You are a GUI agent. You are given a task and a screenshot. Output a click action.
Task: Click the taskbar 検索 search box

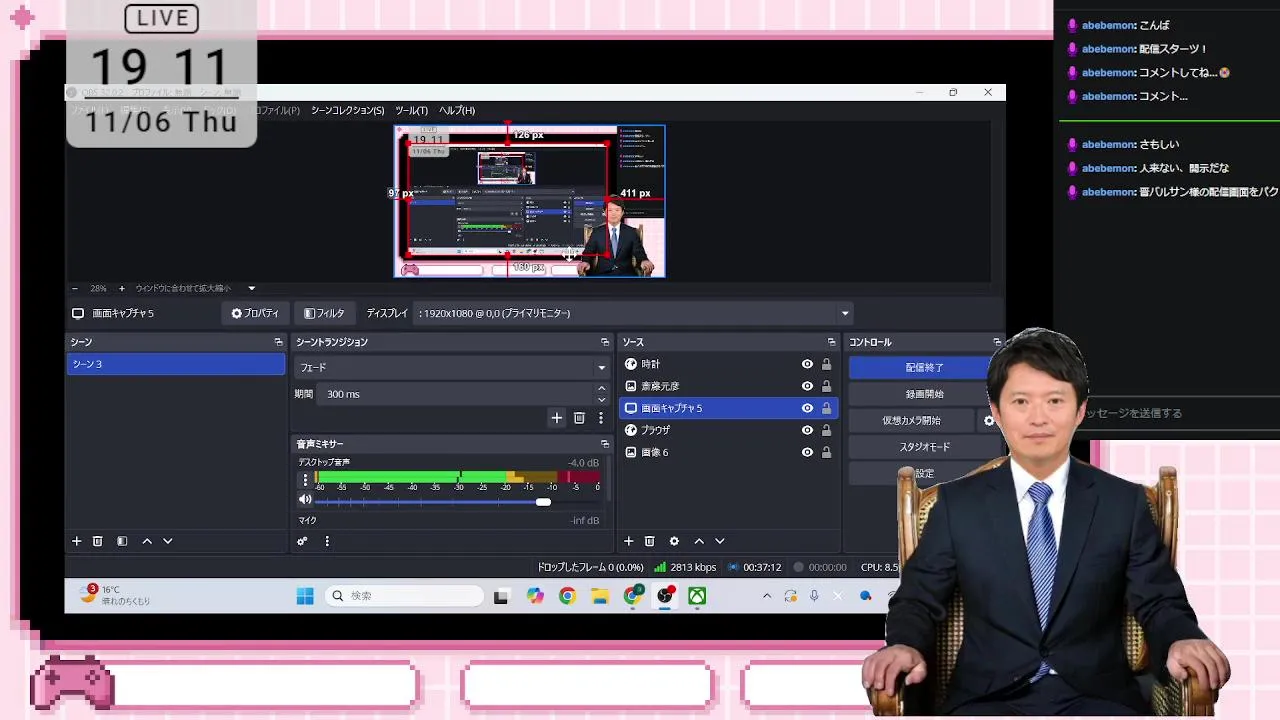(x=404, y=596)
